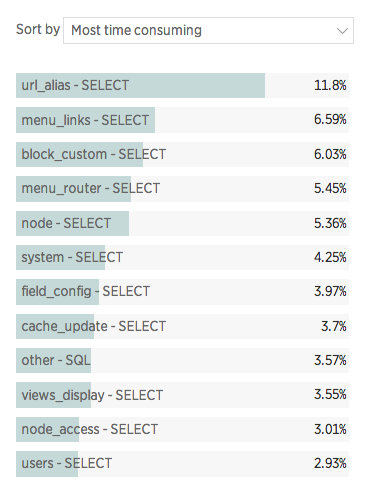Click the 11.8% value for url_alias

point(330,85)
